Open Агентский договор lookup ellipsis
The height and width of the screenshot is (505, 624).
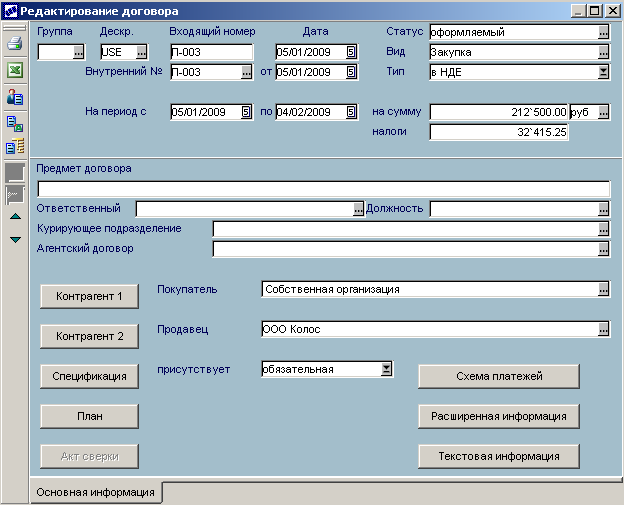tap(603, 249)
